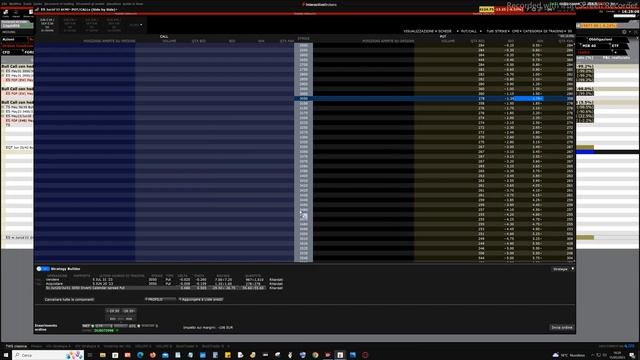640x360 pixels.
Task: Open File Explorer from the taskbar
Action: click(x=103, y=355)
